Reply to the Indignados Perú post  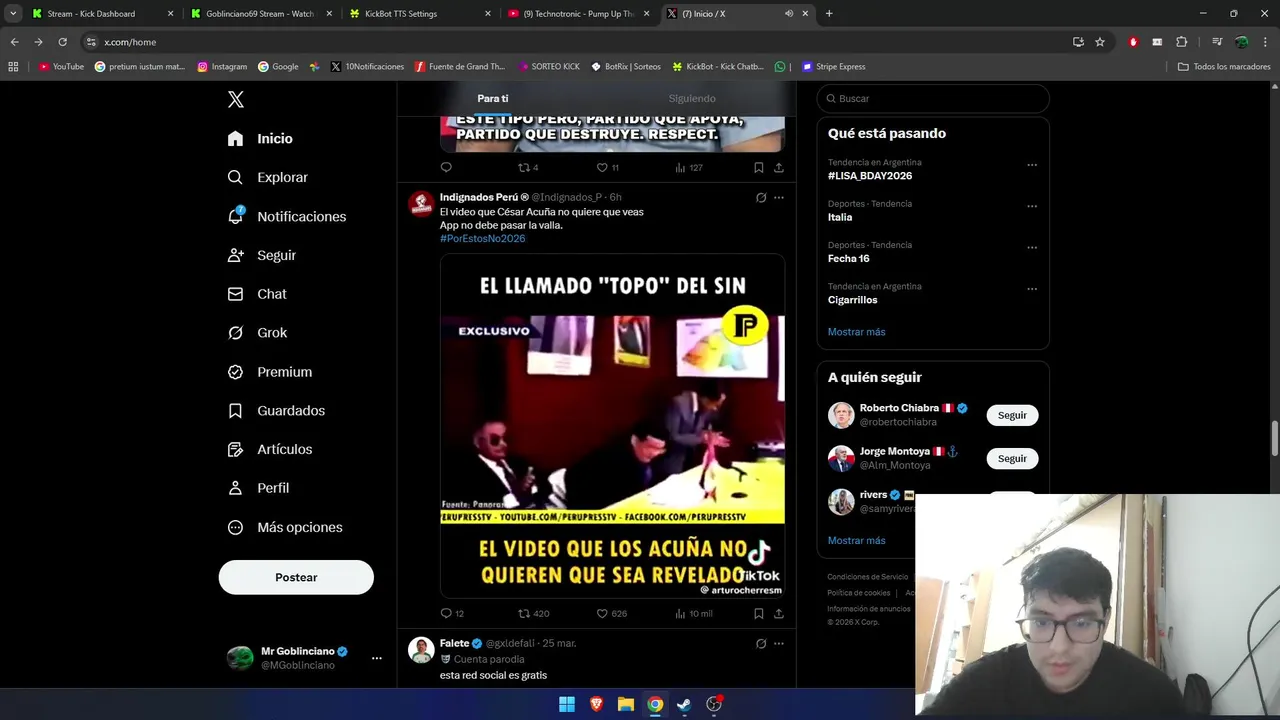(x=446, y=613)
